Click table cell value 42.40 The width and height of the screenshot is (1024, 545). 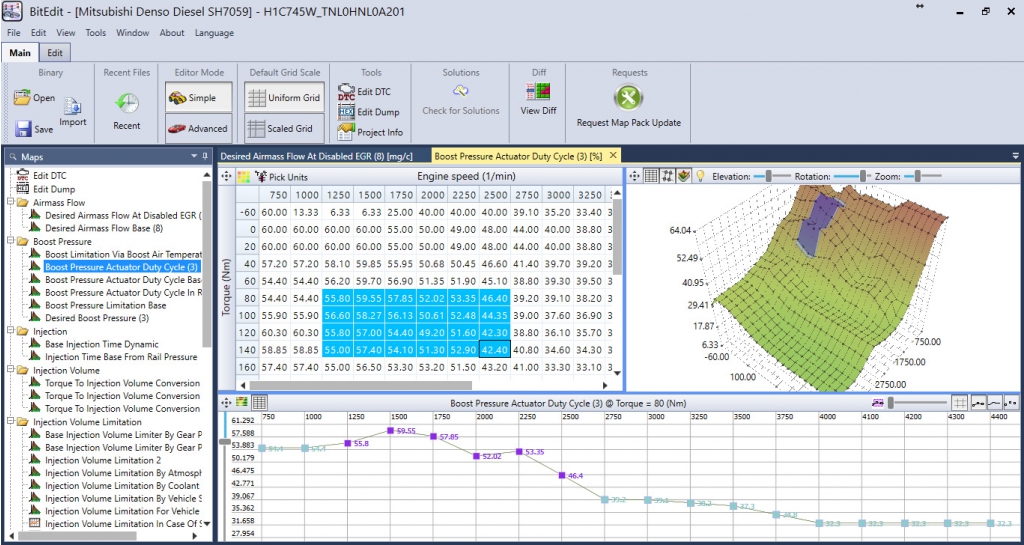[x=494, y=349]
